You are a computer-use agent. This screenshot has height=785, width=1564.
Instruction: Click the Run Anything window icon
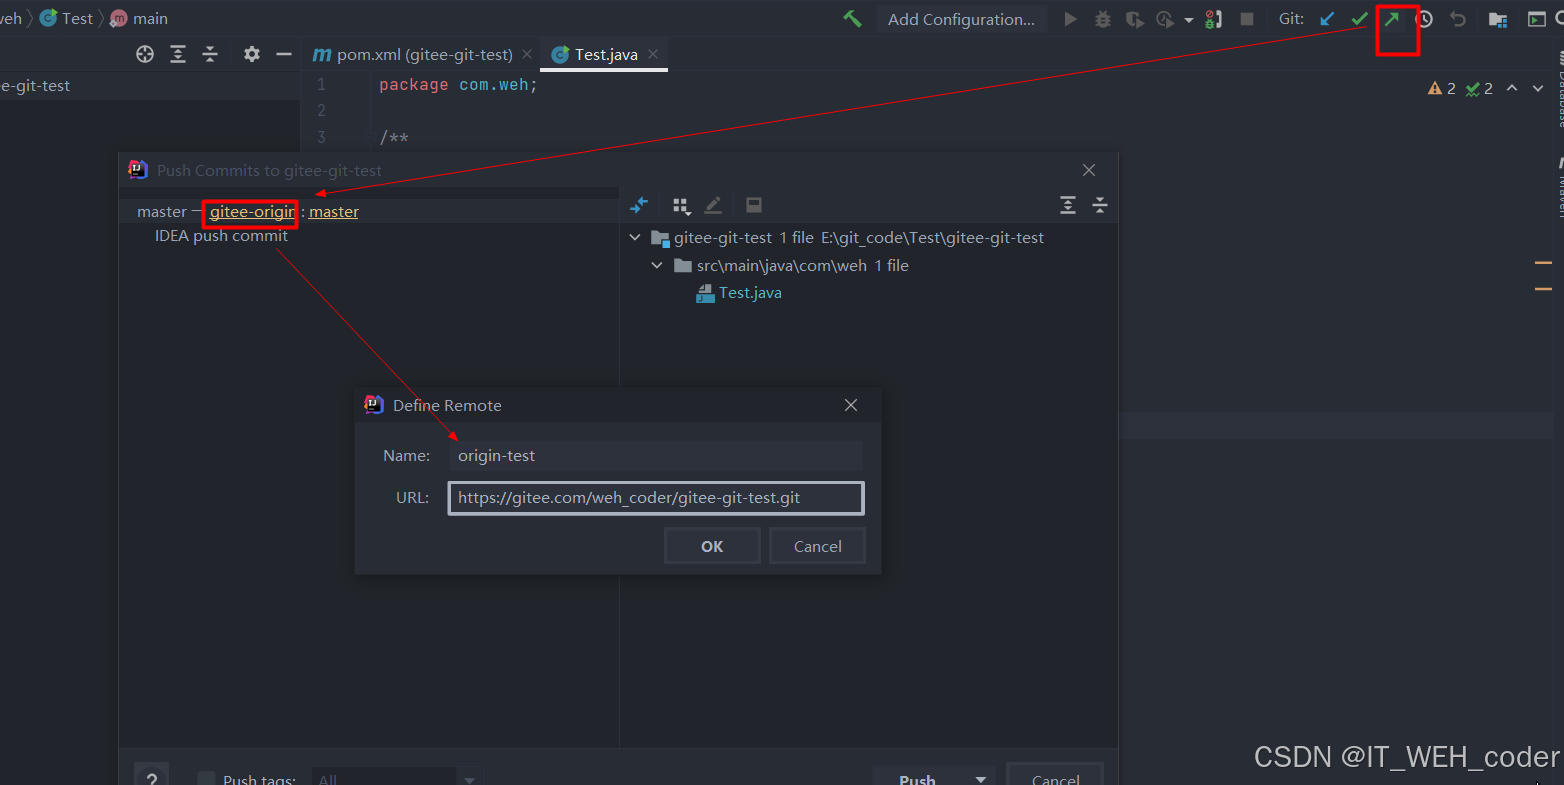(x=1537, y=19)
